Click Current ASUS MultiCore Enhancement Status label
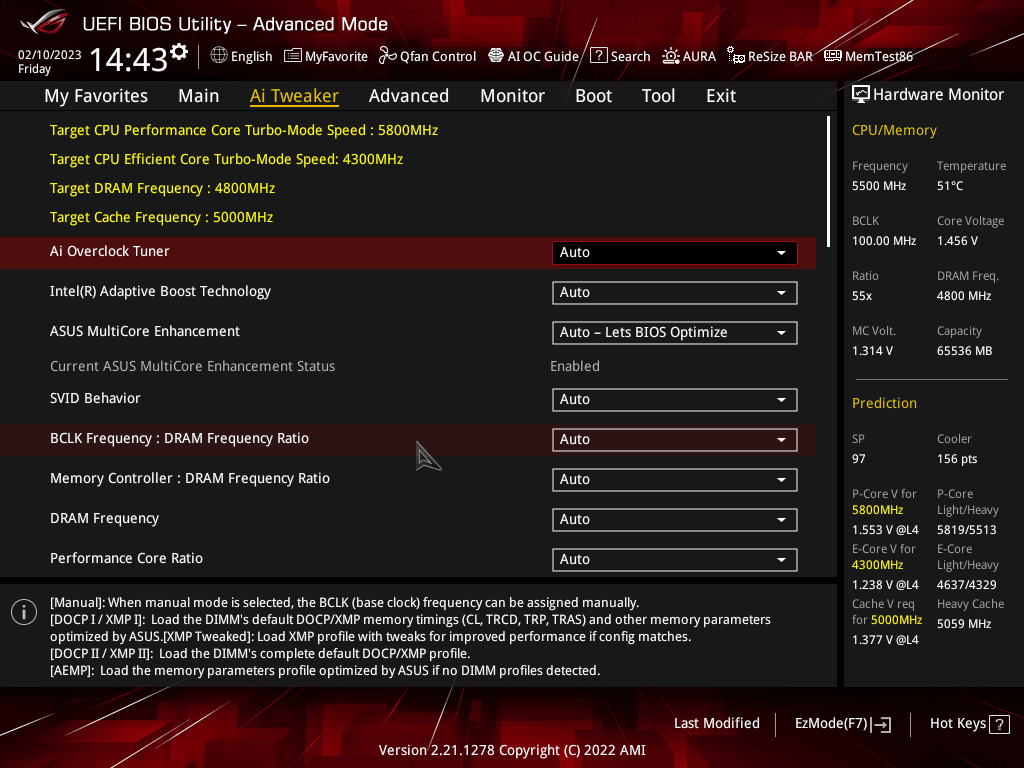This screenshot has width=1024, height=768. [193, 366]
